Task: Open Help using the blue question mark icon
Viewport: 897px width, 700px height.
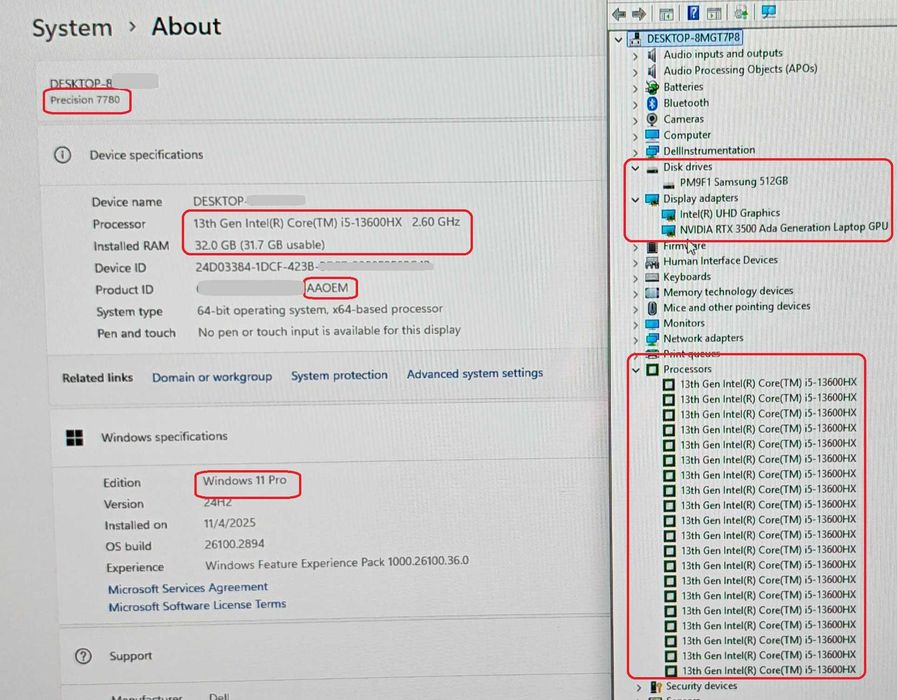Action: 693,13
